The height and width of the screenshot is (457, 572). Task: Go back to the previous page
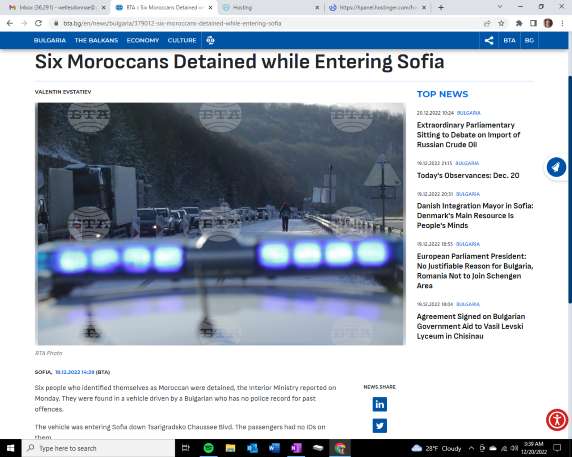pos(10,23)
